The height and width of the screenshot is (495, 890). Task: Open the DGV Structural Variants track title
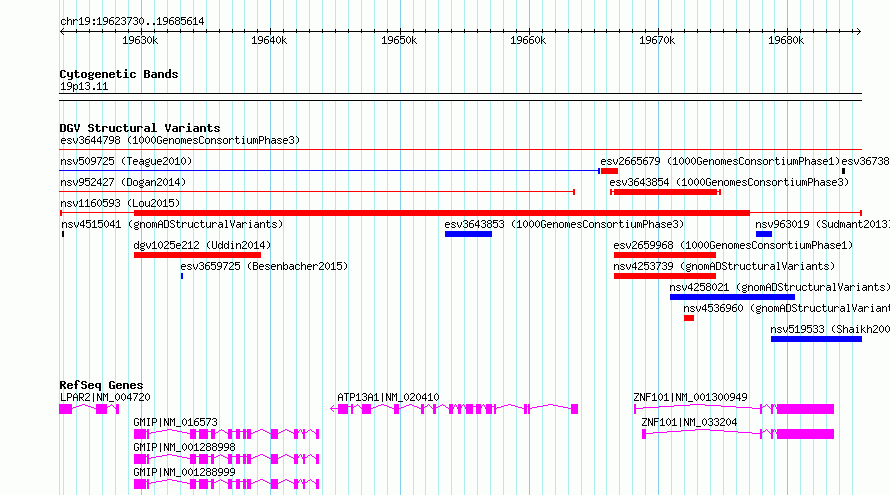coord(140,128)
